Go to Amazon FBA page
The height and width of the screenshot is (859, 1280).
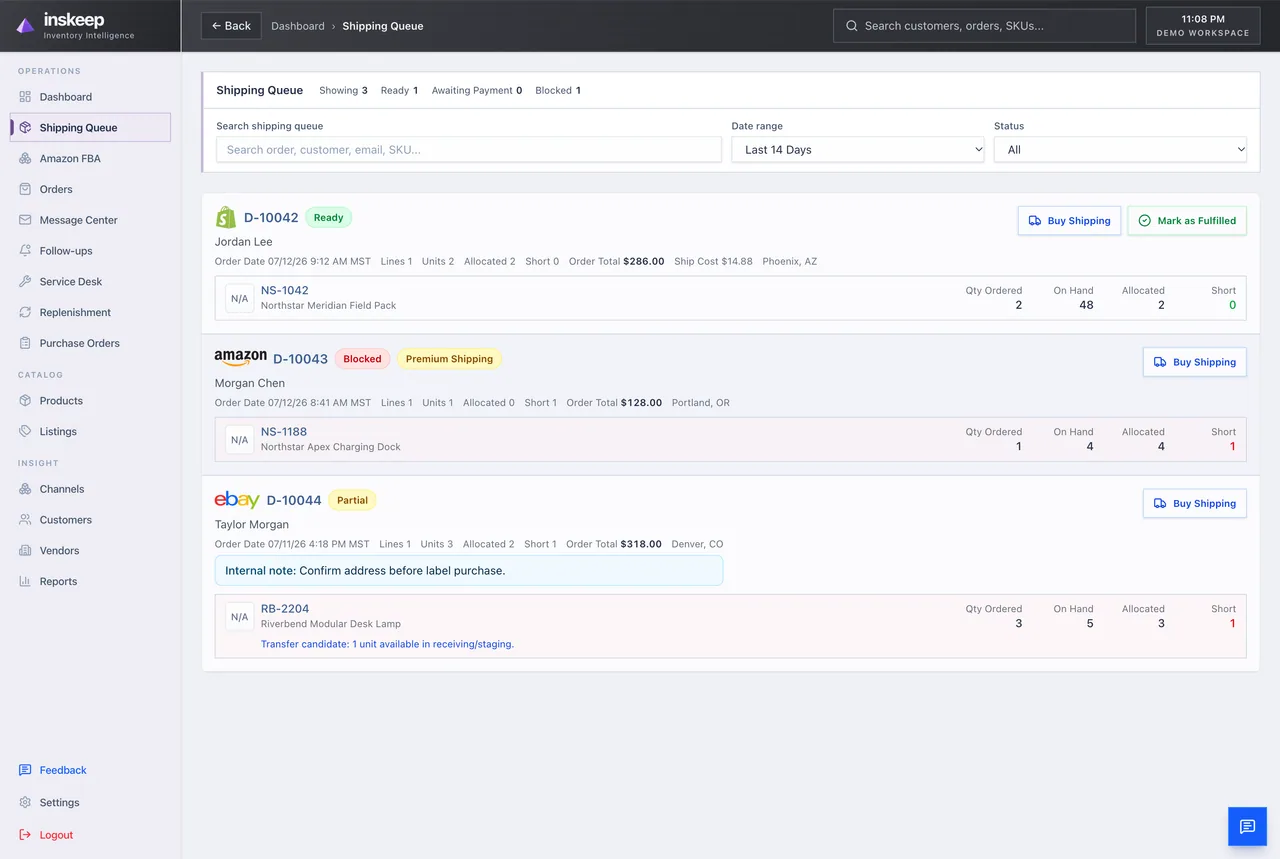(x=90, y=159)
